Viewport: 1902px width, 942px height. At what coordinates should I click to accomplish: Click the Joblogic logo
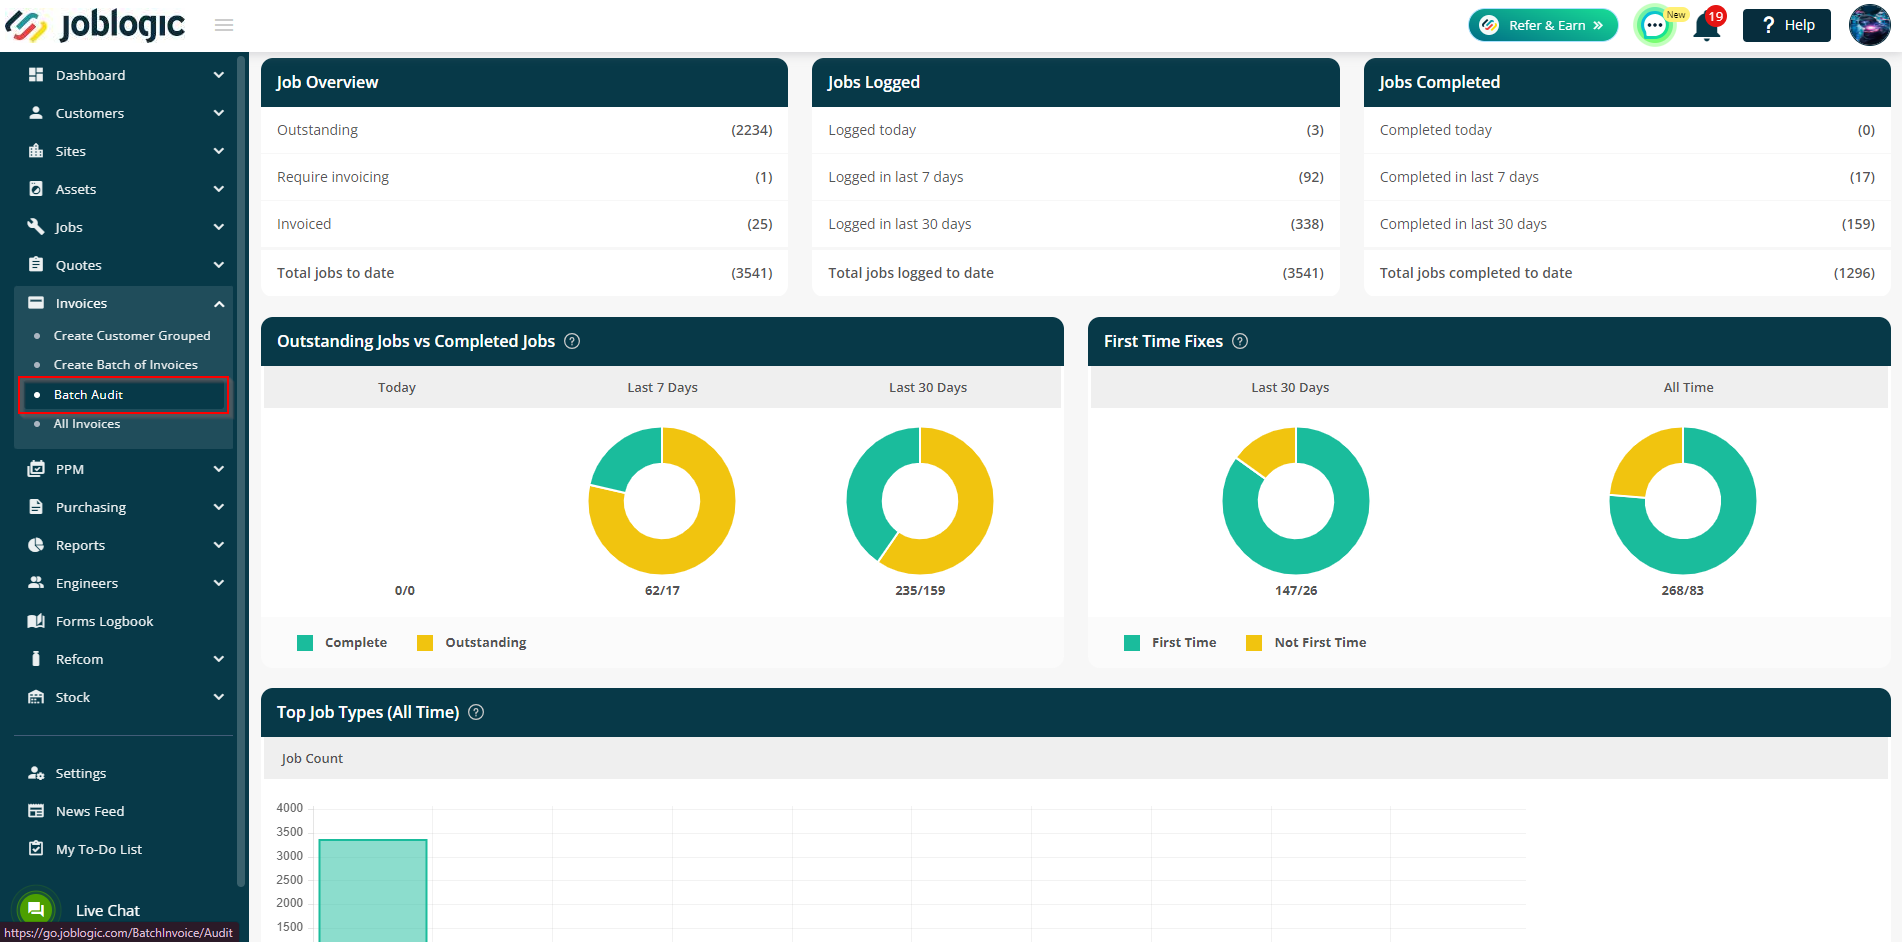coord(95,25)
